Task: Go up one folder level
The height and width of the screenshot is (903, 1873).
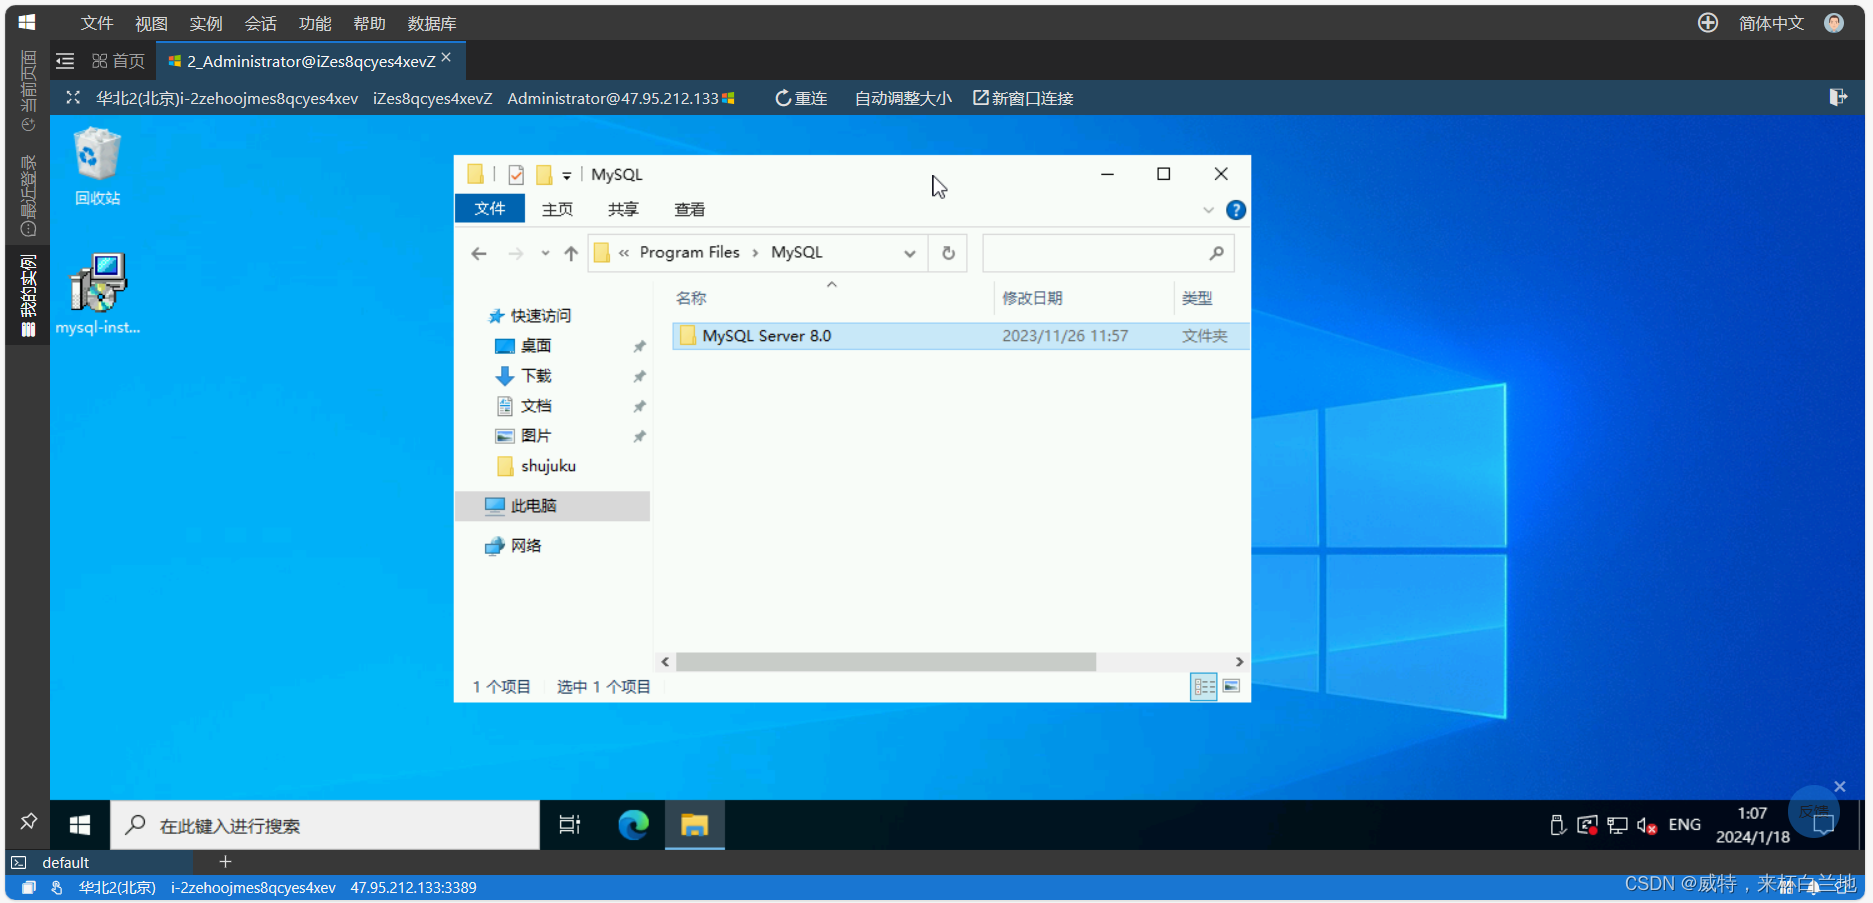Action: (571, 253)
